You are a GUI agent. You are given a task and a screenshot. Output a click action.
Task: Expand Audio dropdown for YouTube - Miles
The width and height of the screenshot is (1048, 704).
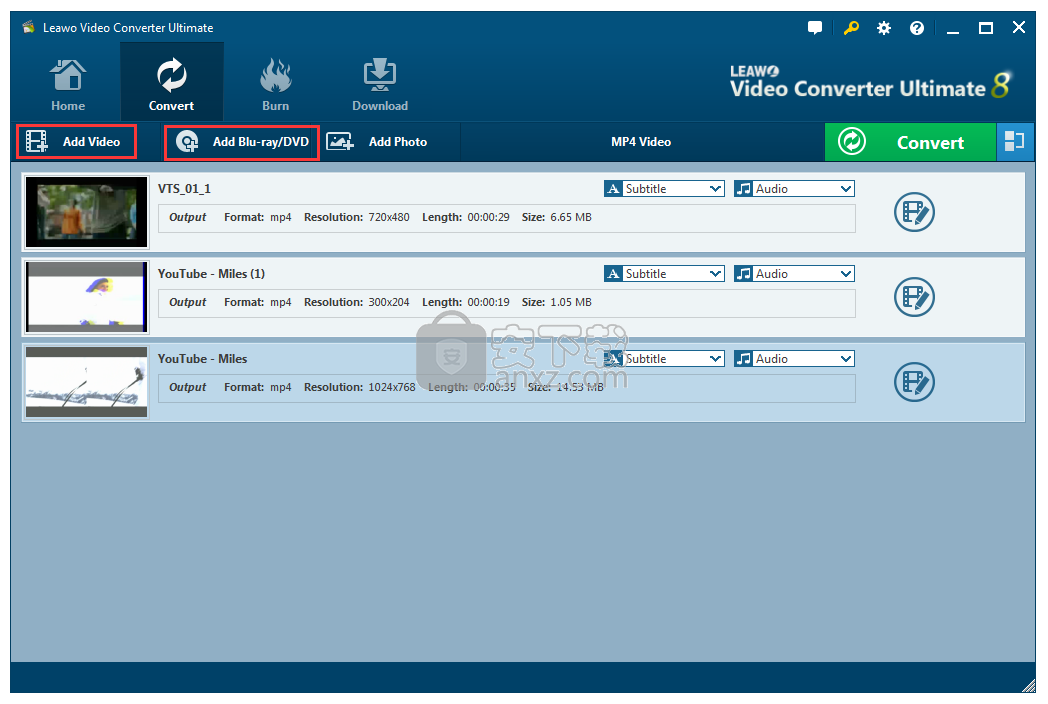[794, 358]
